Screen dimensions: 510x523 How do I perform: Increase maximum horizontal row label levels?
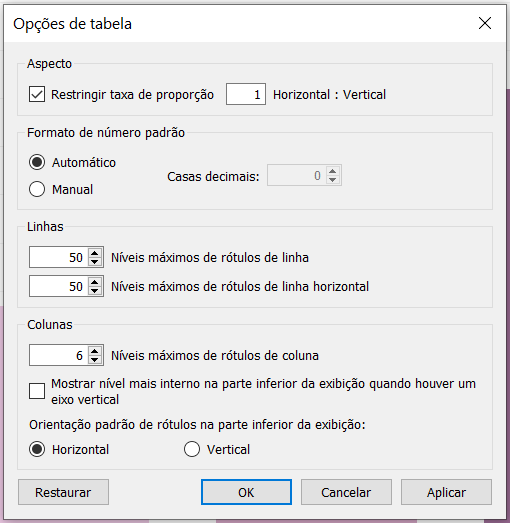[x=95, y=282]
